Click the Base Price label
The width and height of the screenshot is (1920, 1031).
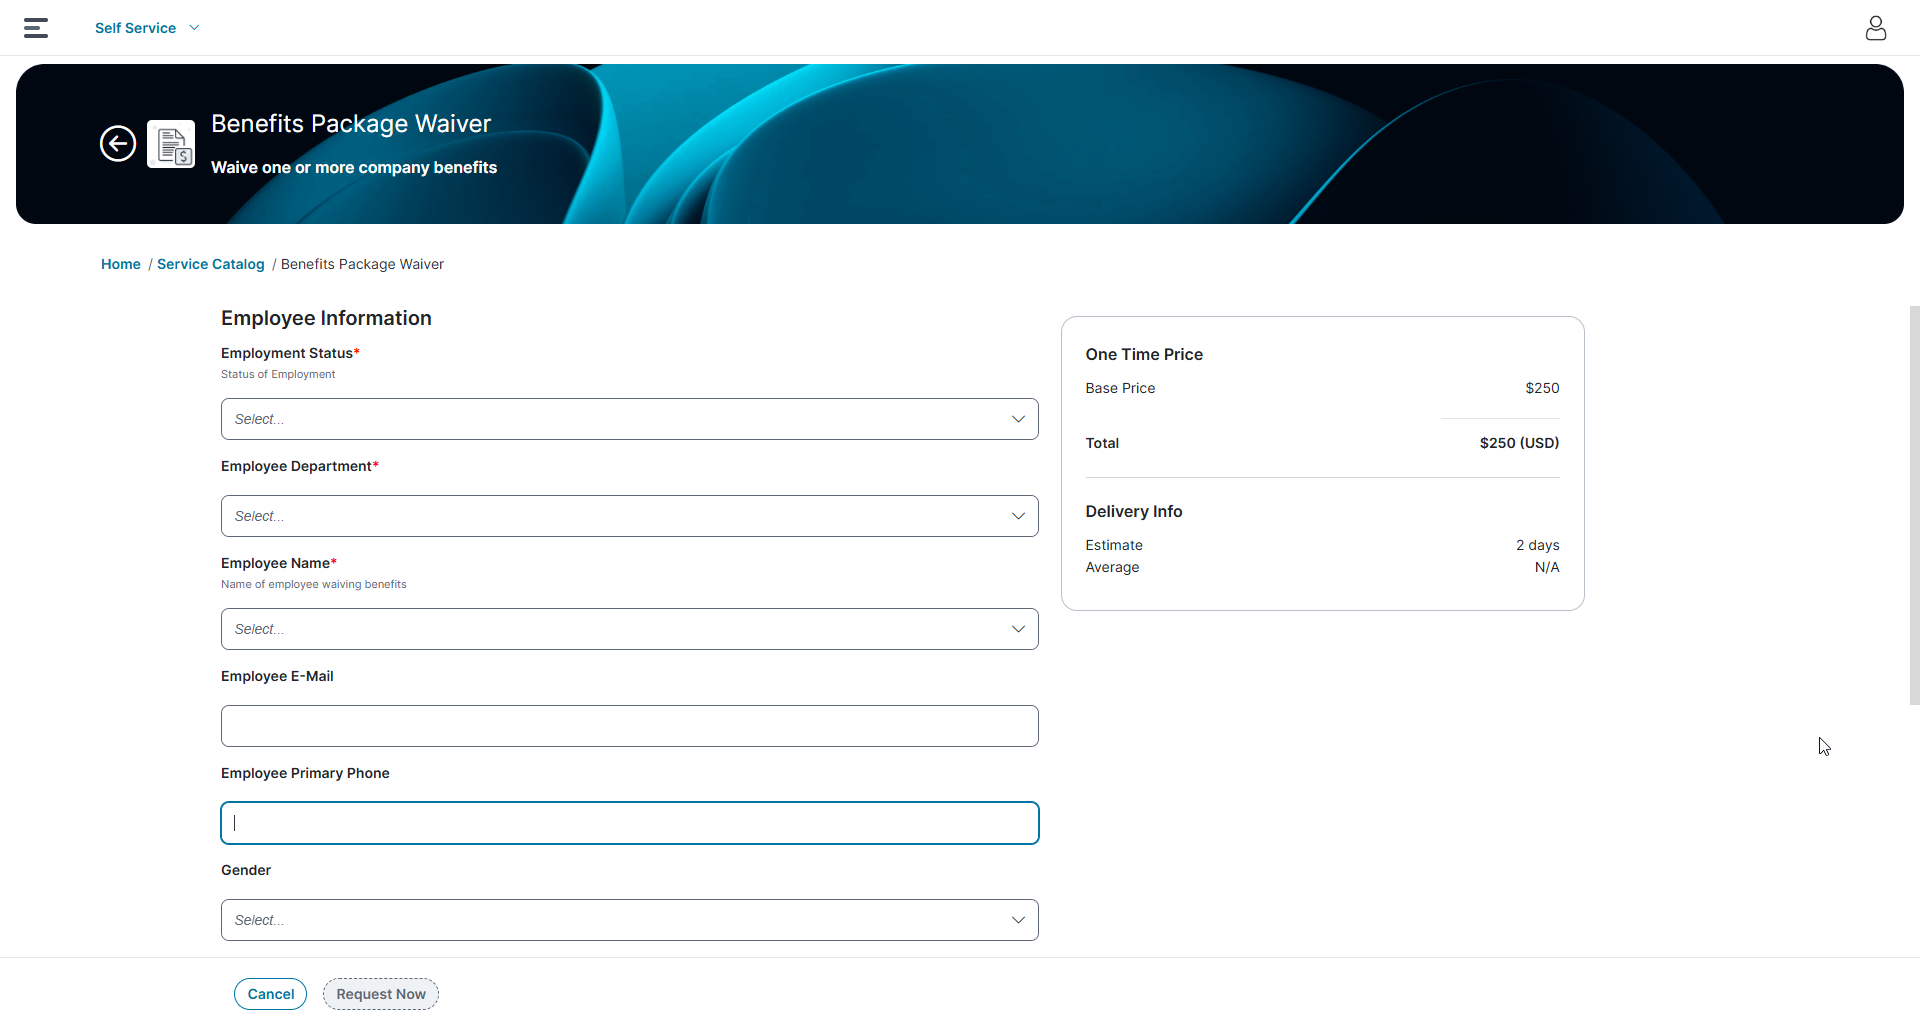(1120, 388)
